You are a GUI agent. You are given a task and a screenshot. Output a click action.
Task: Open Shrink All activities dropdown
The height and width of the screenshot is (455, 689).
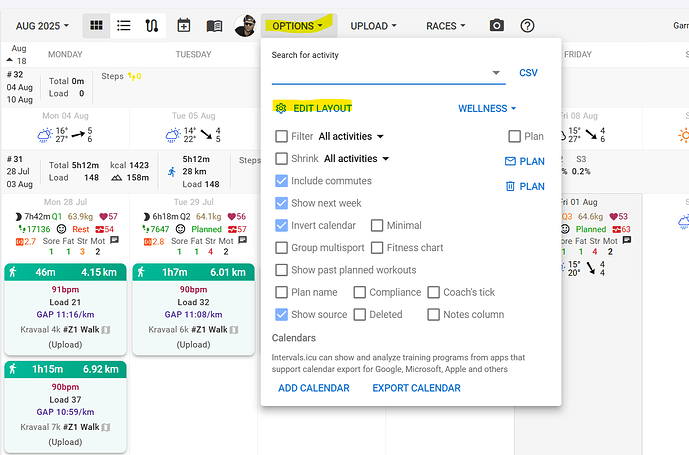356,159
